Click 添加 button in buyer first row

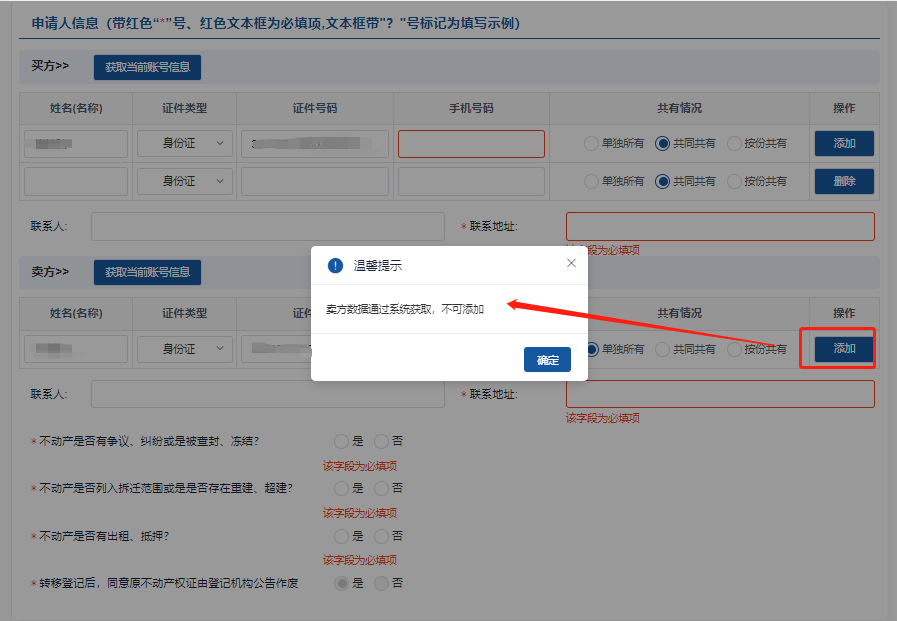pyautogui.click(x=844, y=144)
